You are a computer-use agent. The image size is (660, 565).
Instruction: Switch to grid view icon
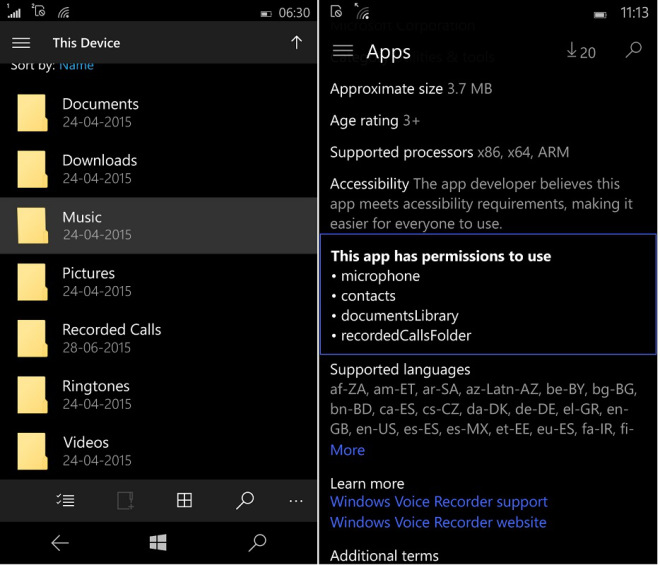coord(184,500)
